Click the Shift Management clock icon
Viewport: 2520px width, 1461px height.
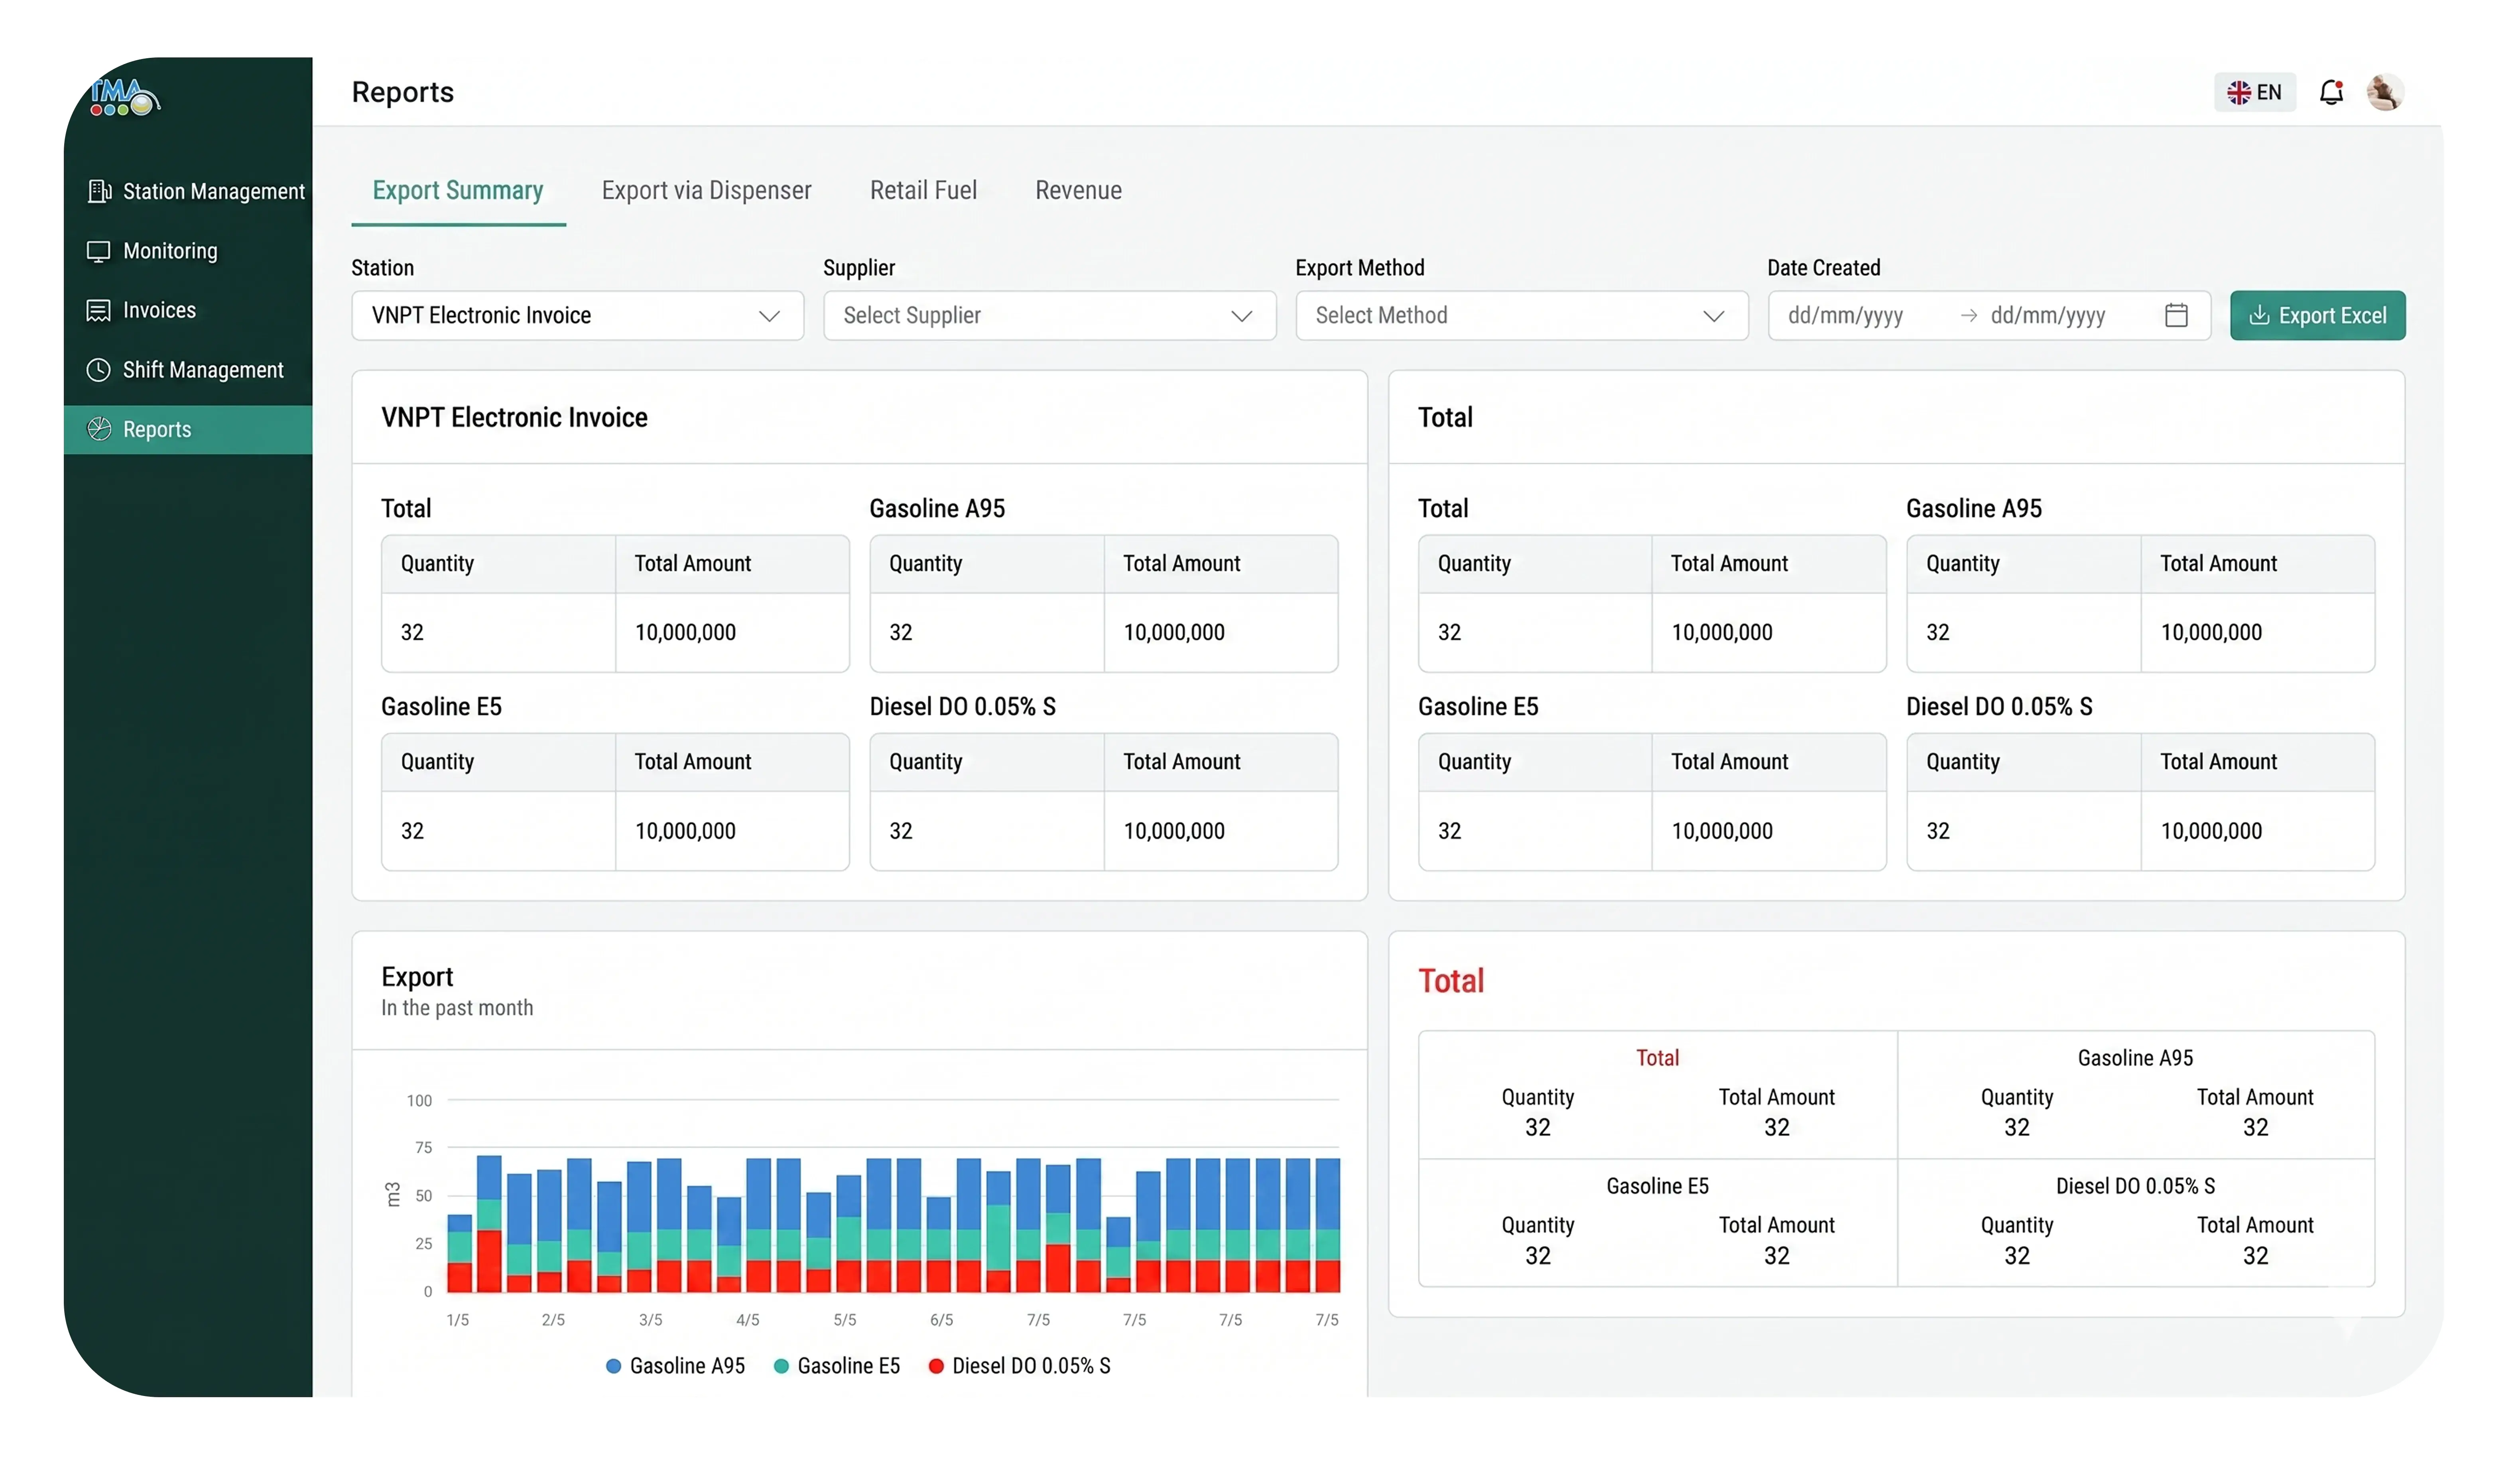(98, 370)
